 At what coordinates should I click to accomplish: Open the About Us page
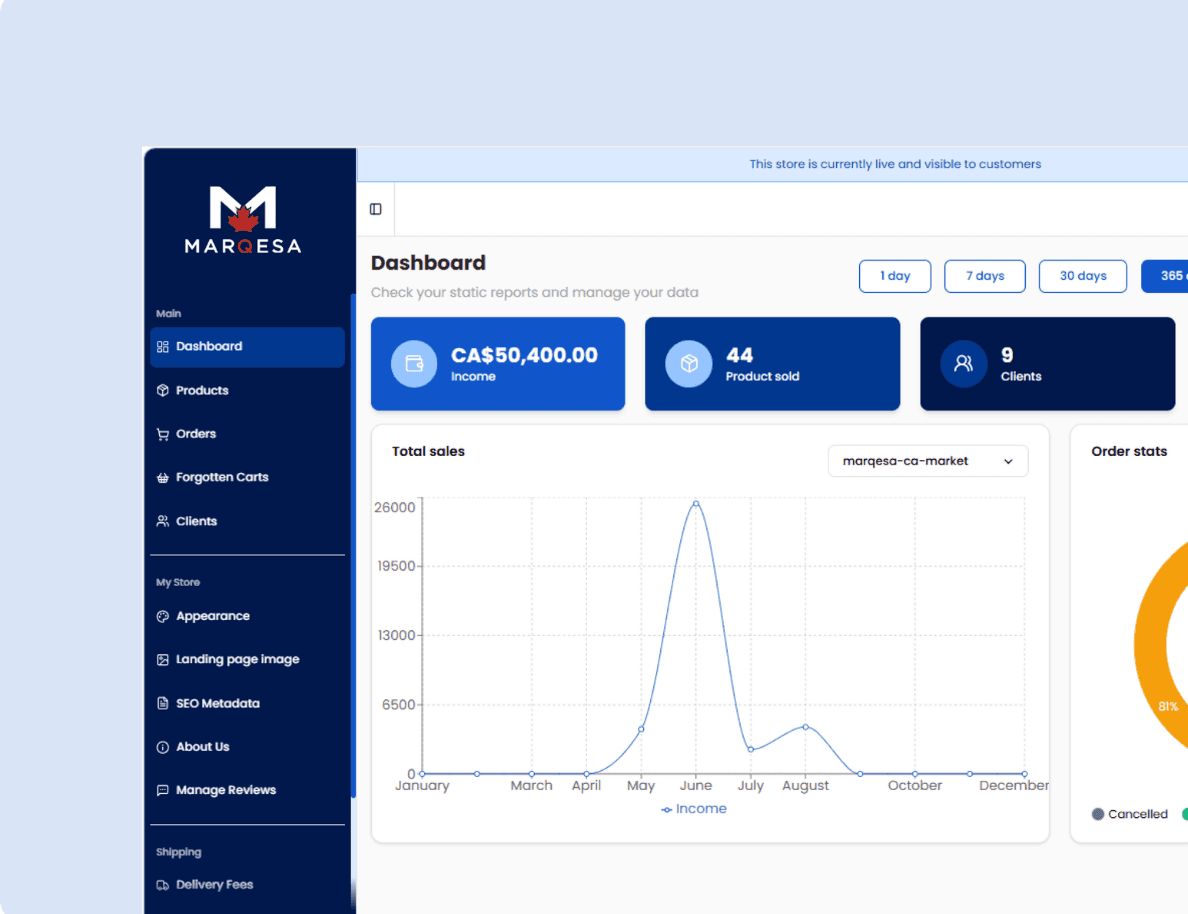(x=247, y=747)
